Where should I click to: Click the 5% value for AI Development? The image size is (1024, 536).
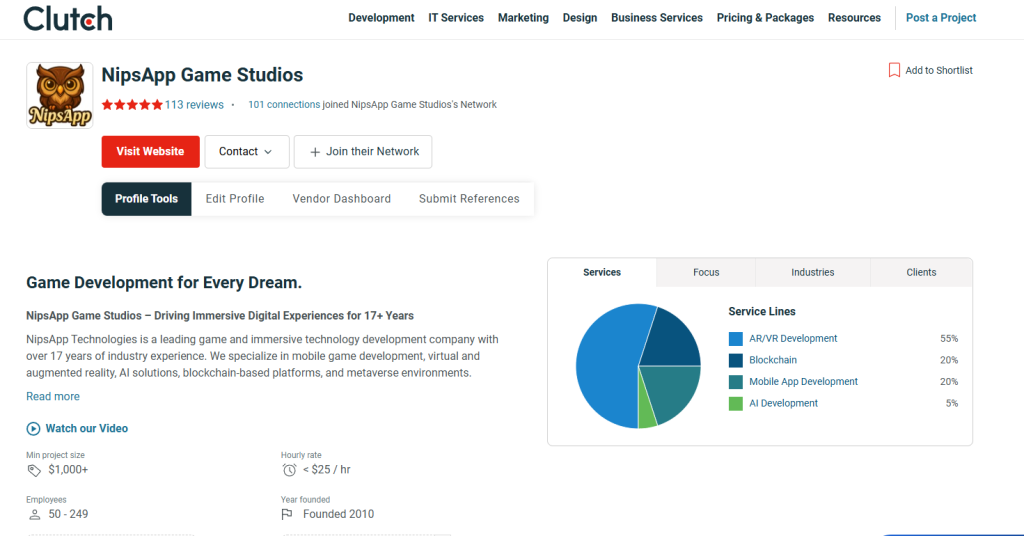click(x=952, y=403)
